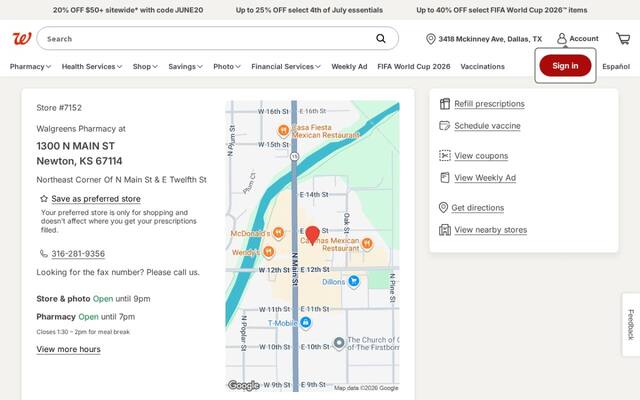
Task: Open View coupons link
Action: tap(481, 156)
